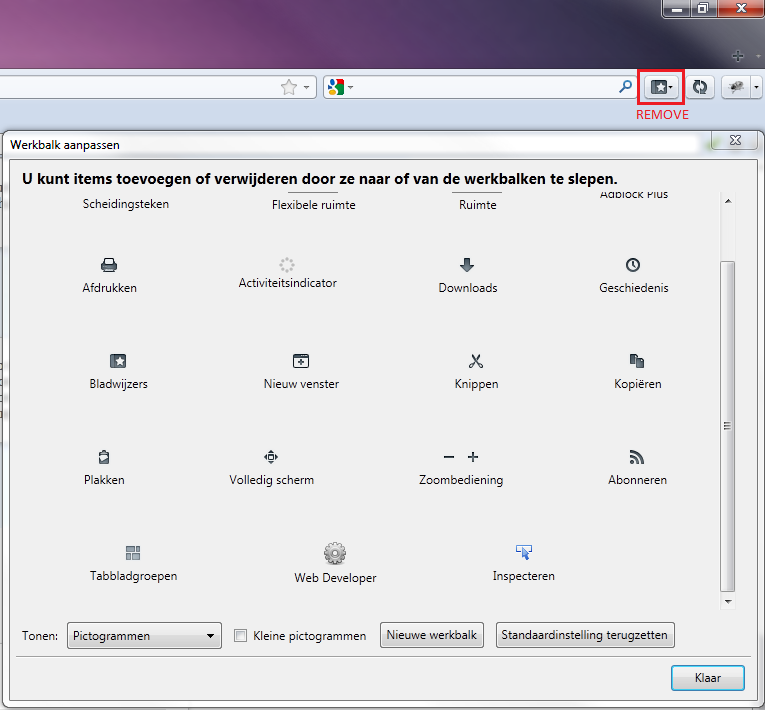
Task: Select the Tabbladgroepen icon
Action: [x=133, y=553]
